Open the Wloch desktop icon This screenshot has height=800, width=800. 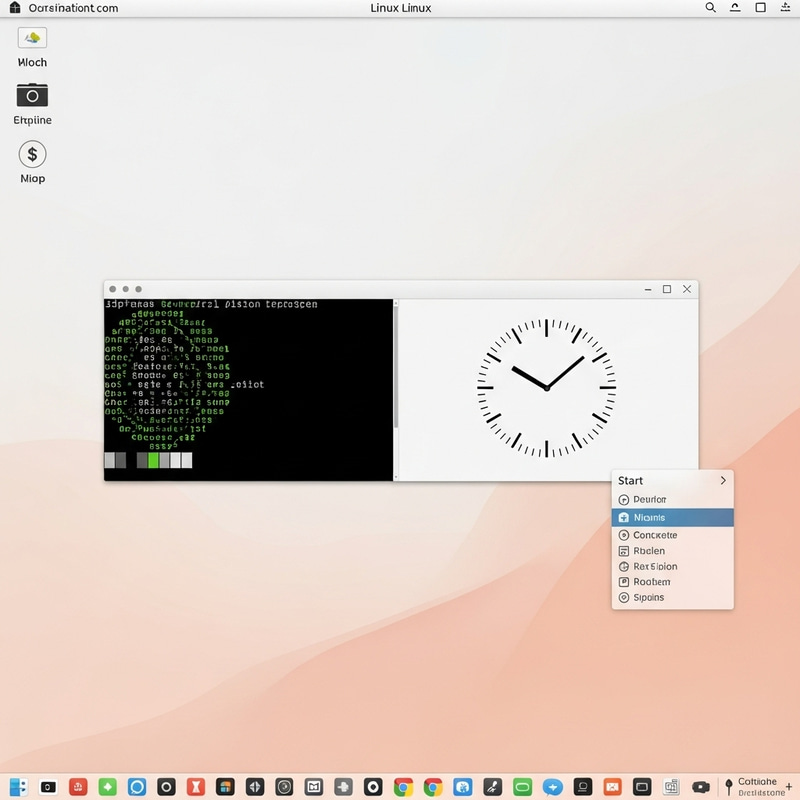tap(32, 38)
